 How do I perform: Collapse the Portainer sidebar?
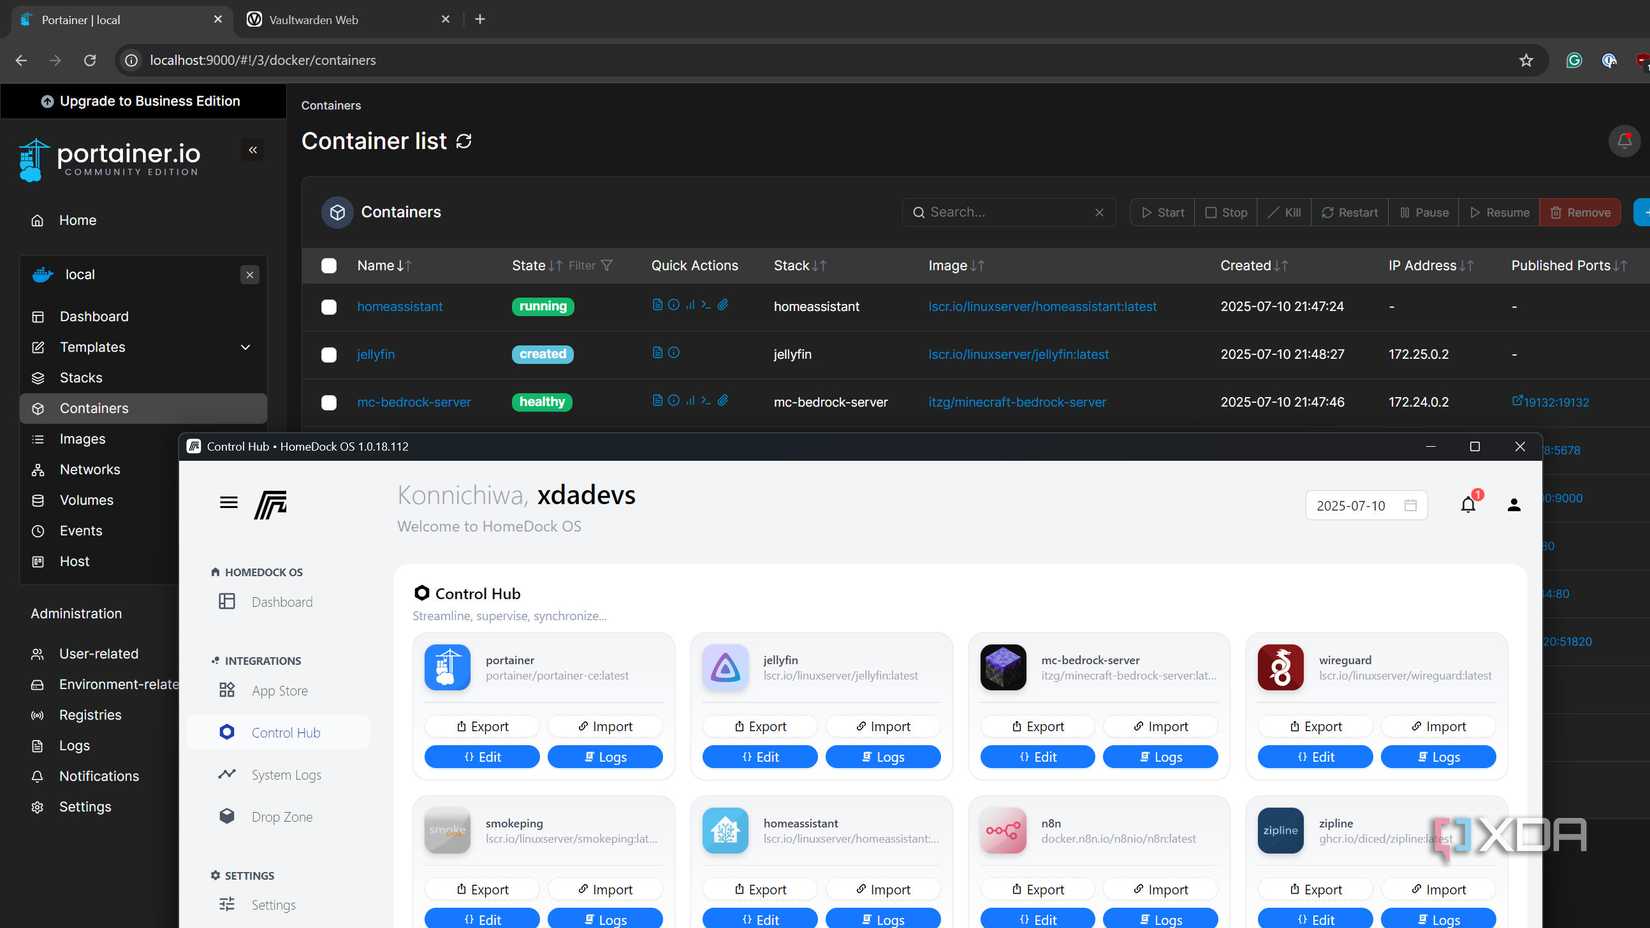coord(253,150)
